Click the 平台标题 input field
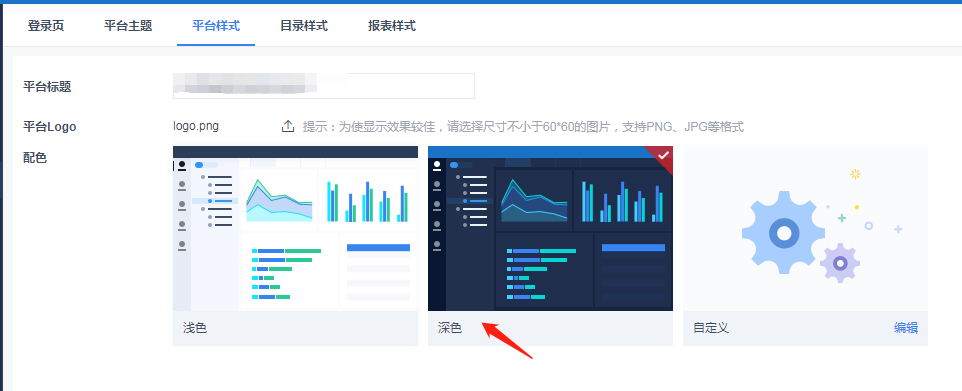 pyautogui.click(x=324, y=86)
